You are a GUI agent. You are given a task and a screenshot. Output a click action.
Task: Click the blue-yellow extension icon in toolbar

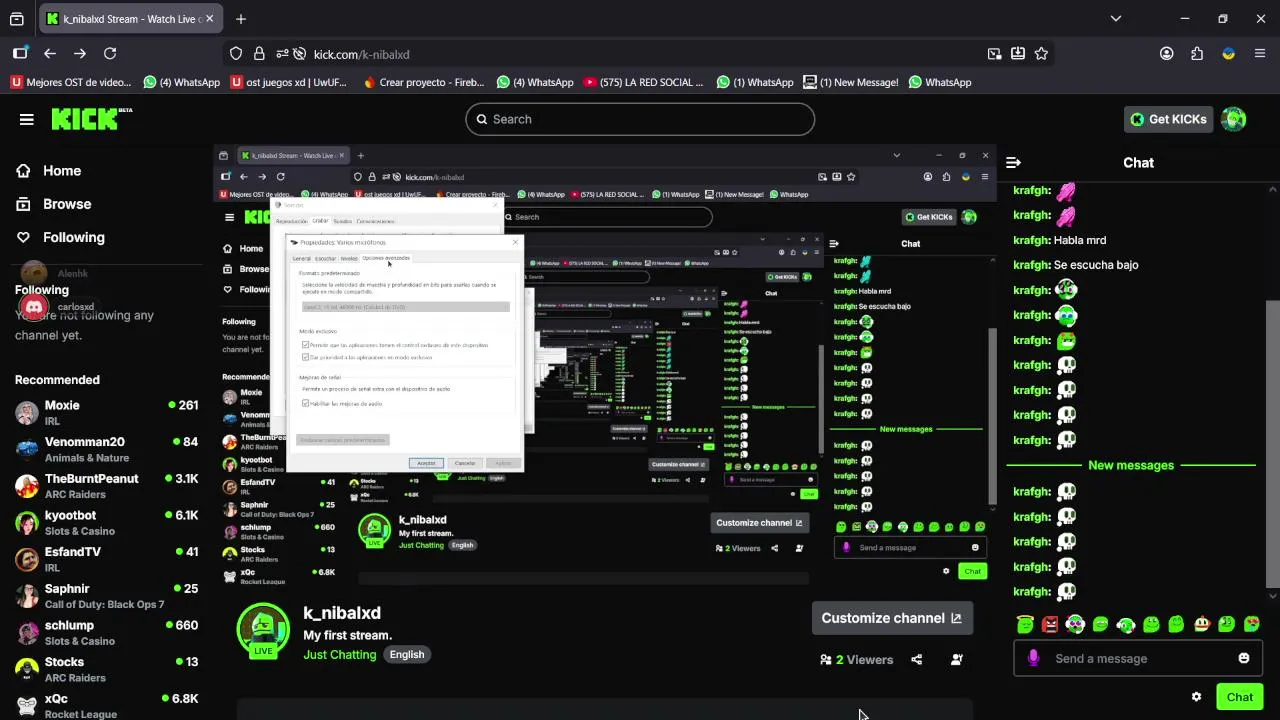[1229, 54]
